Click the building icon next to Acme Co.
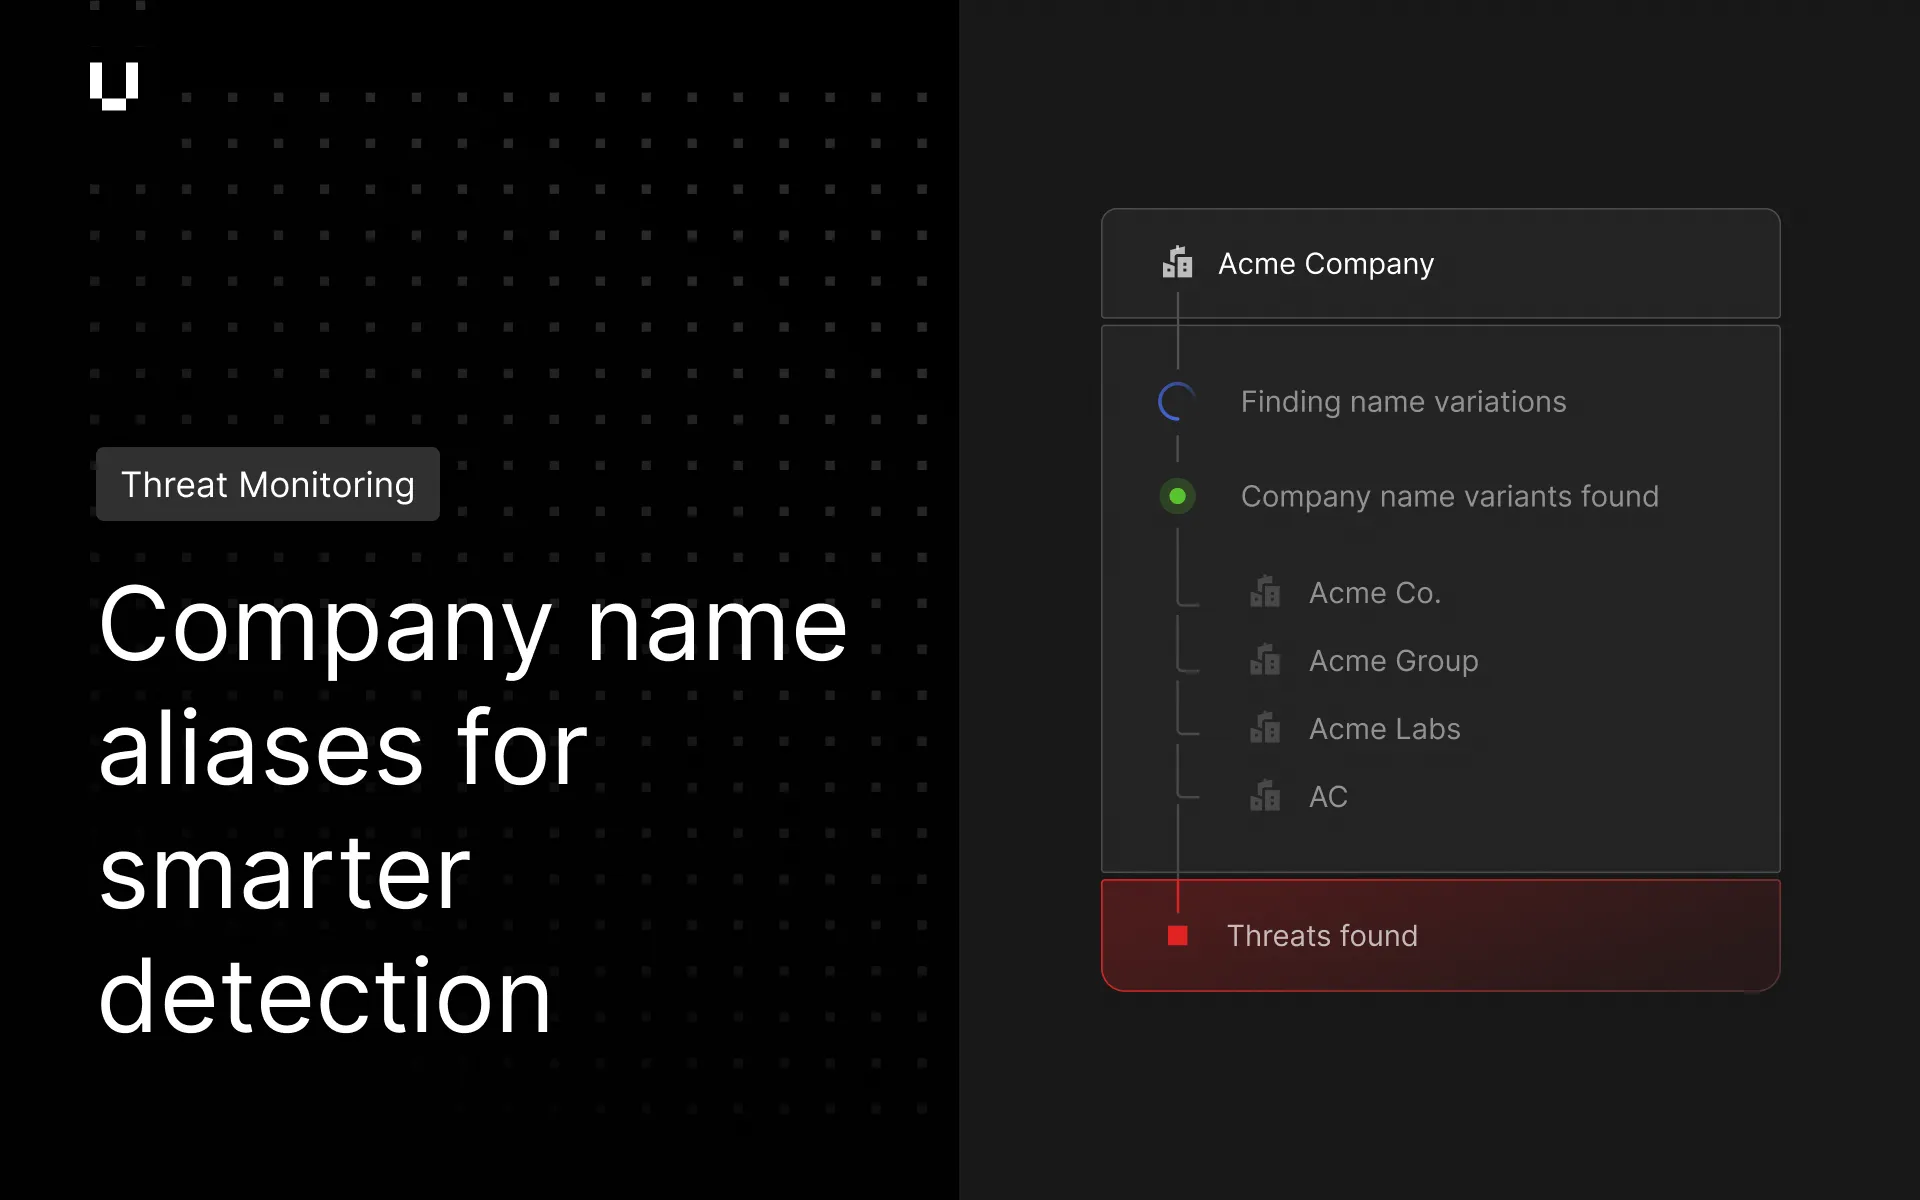This screenshot has width=1920, height=1200. tap(1265, 592)
